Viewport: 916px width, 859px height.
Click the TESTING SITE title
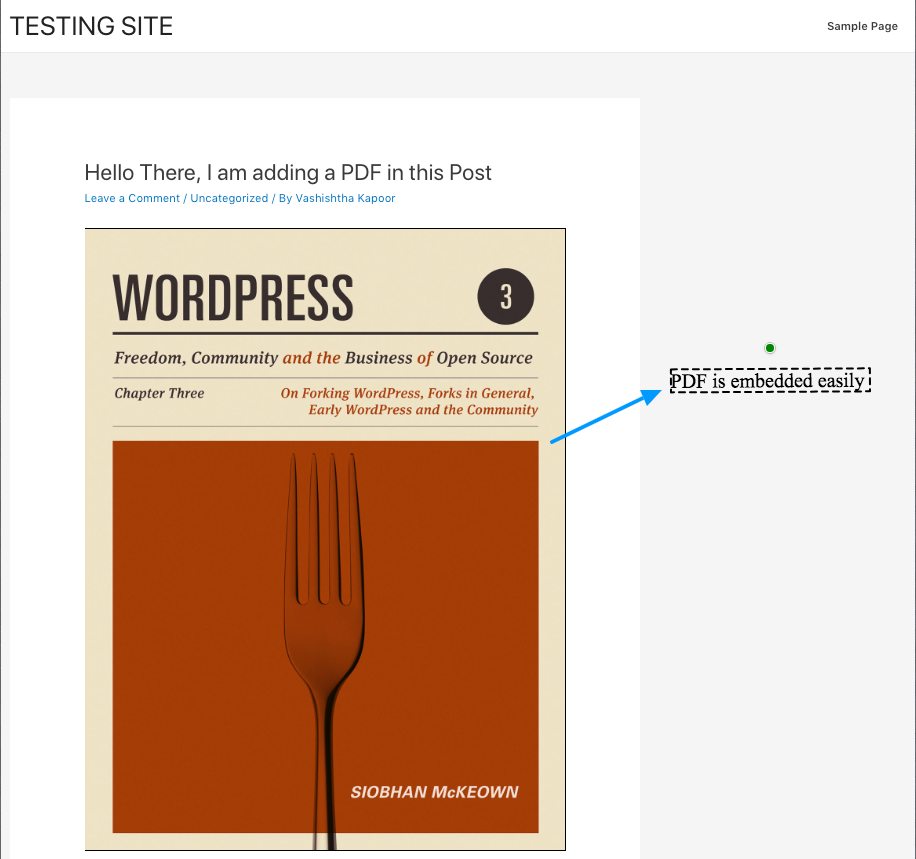91,26
